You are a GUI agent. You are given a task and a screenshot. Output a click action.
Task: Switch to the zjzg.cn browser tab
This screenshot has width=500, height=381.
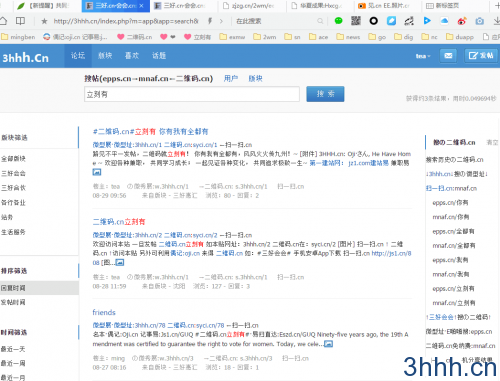tap(252, 6)
